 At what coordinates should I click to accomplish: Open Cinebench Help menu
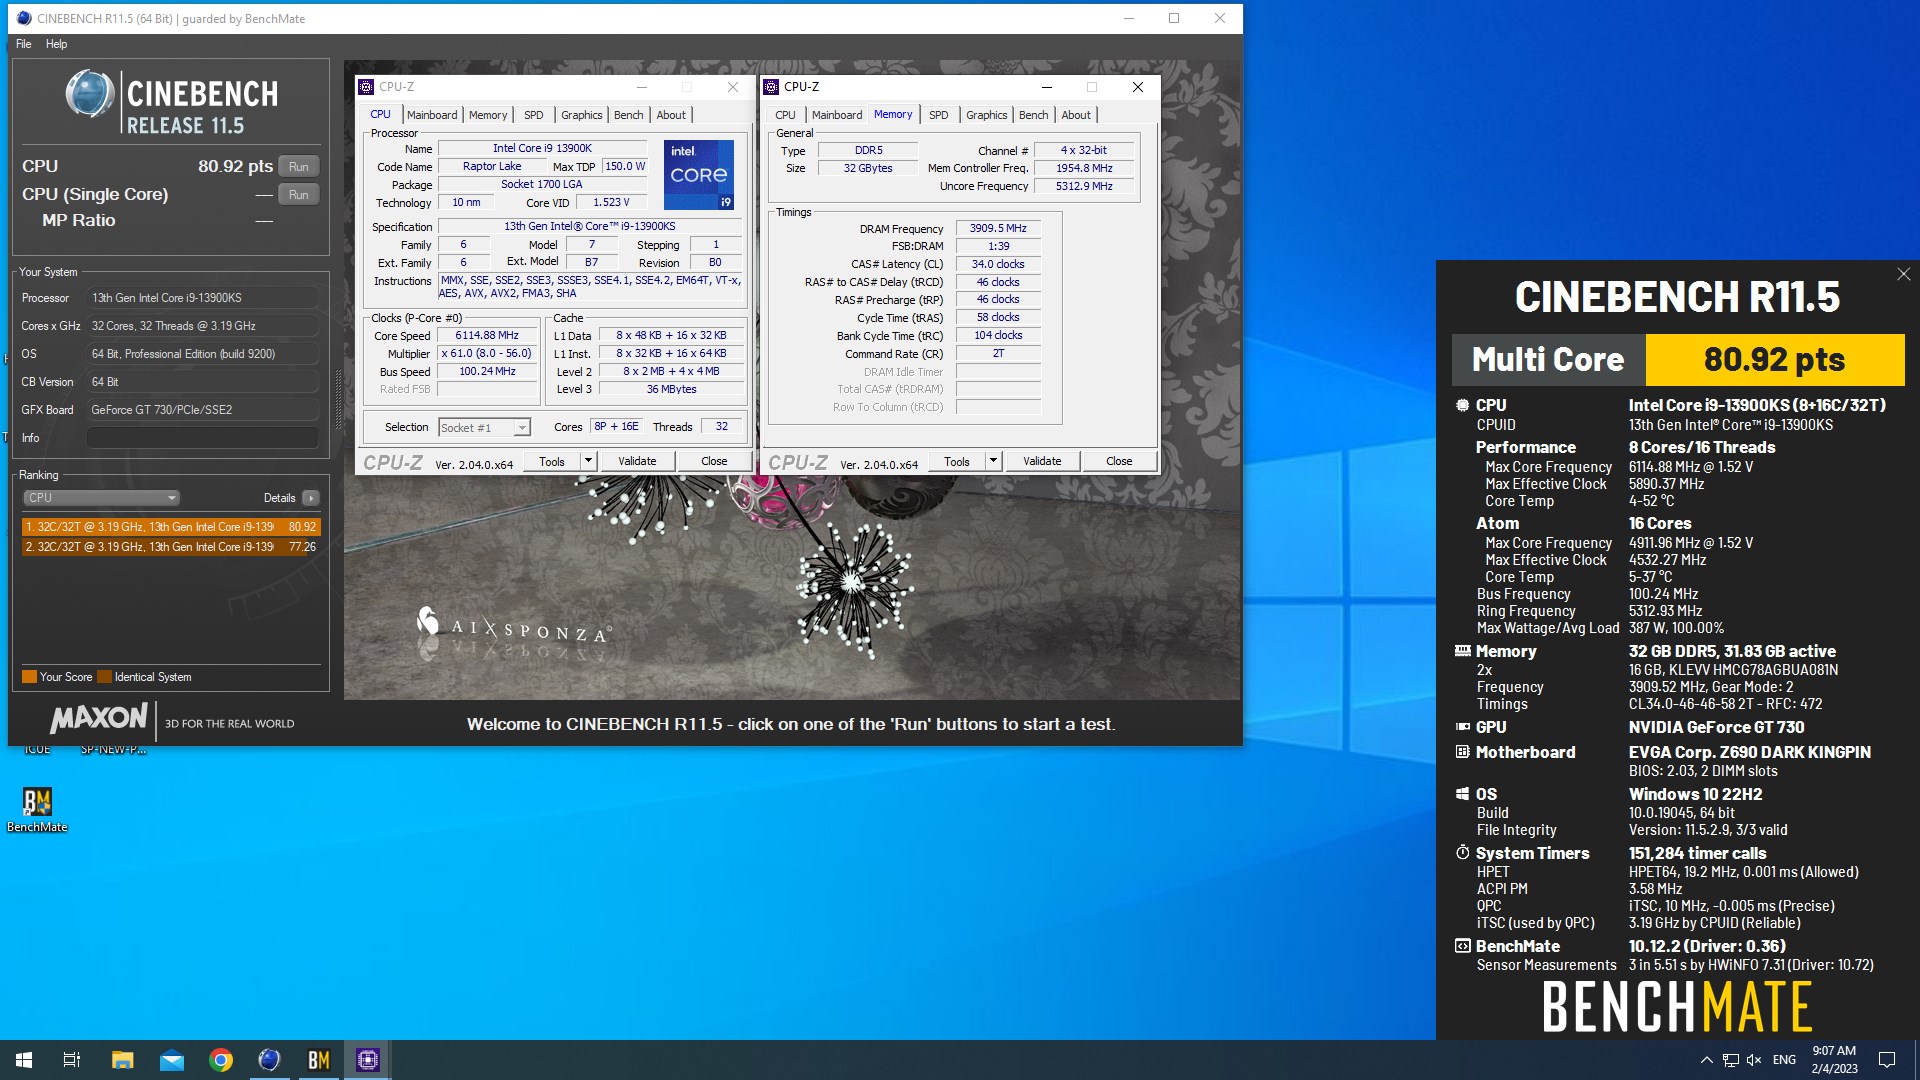[x=56, y=44]
